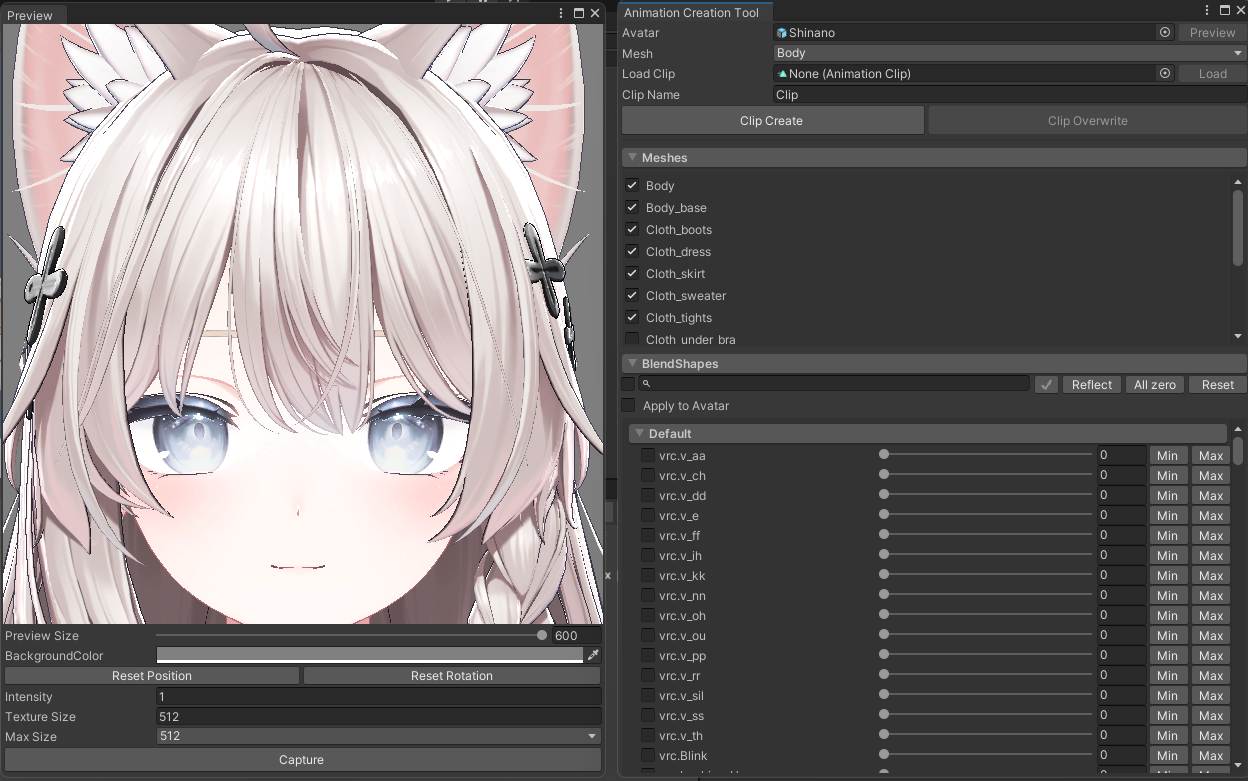Click the All zero button

click(1154, 384)
